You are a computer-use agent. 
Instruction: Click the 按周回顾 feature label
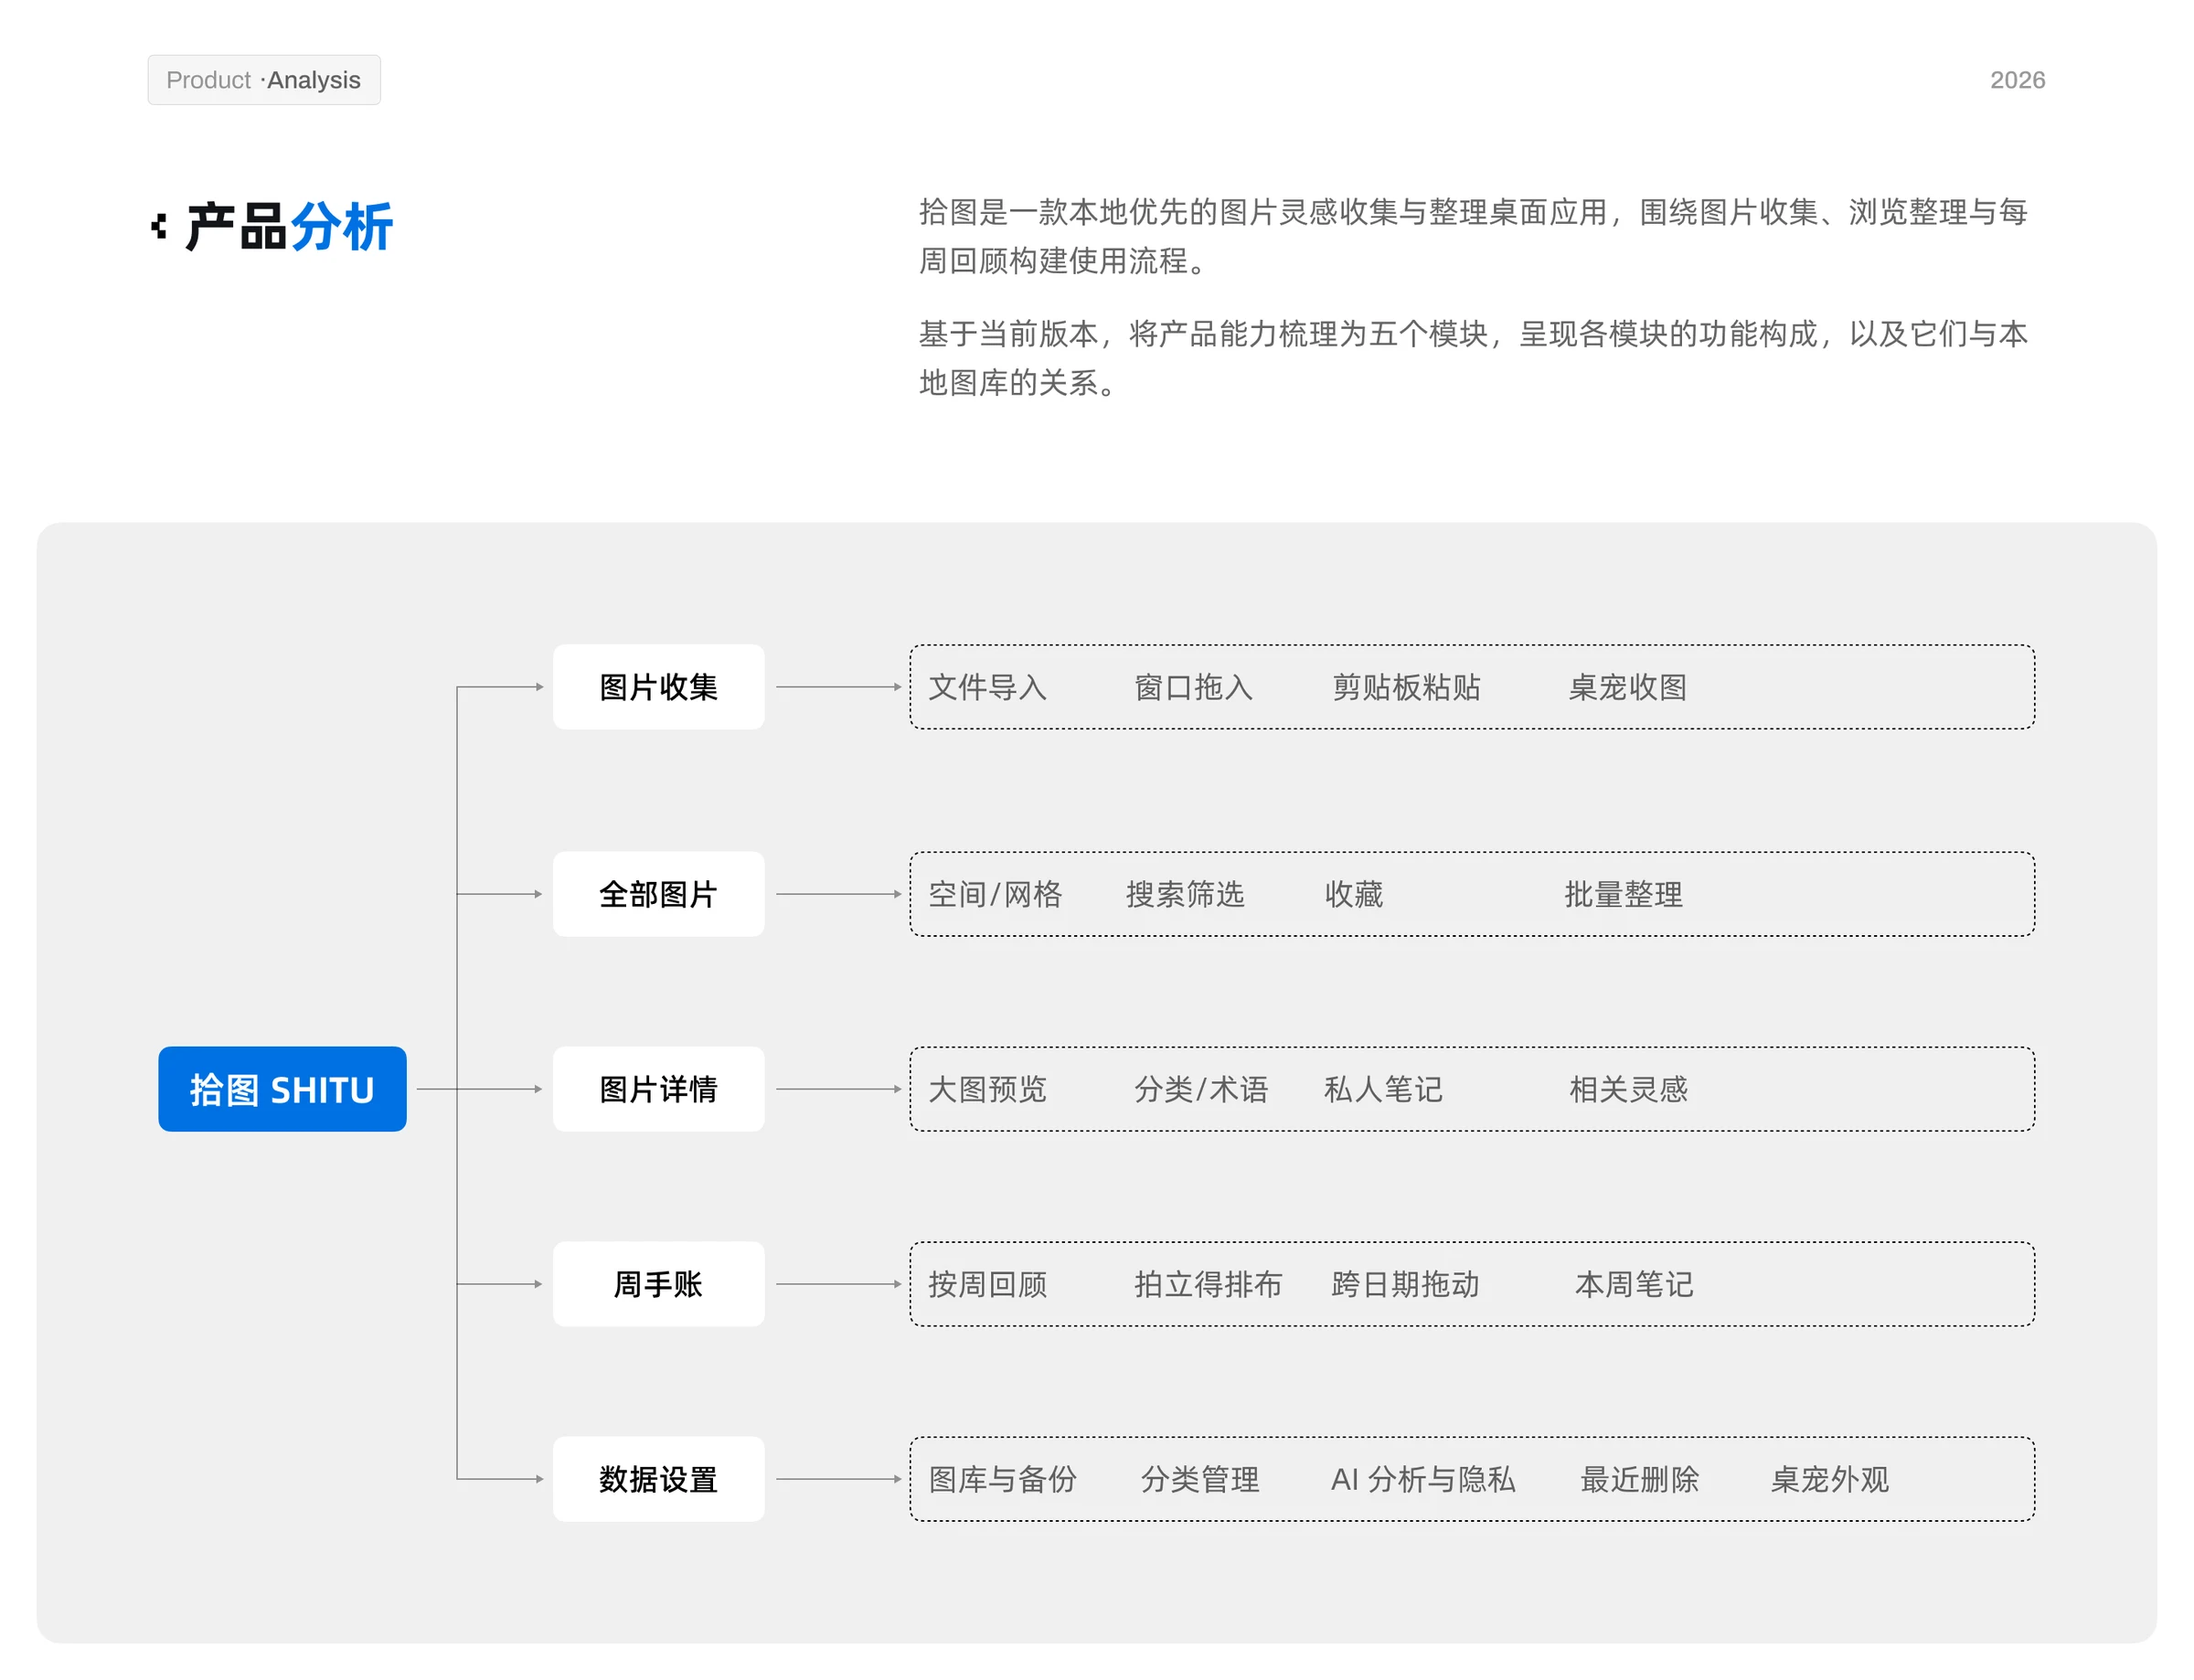[988, 1284]
